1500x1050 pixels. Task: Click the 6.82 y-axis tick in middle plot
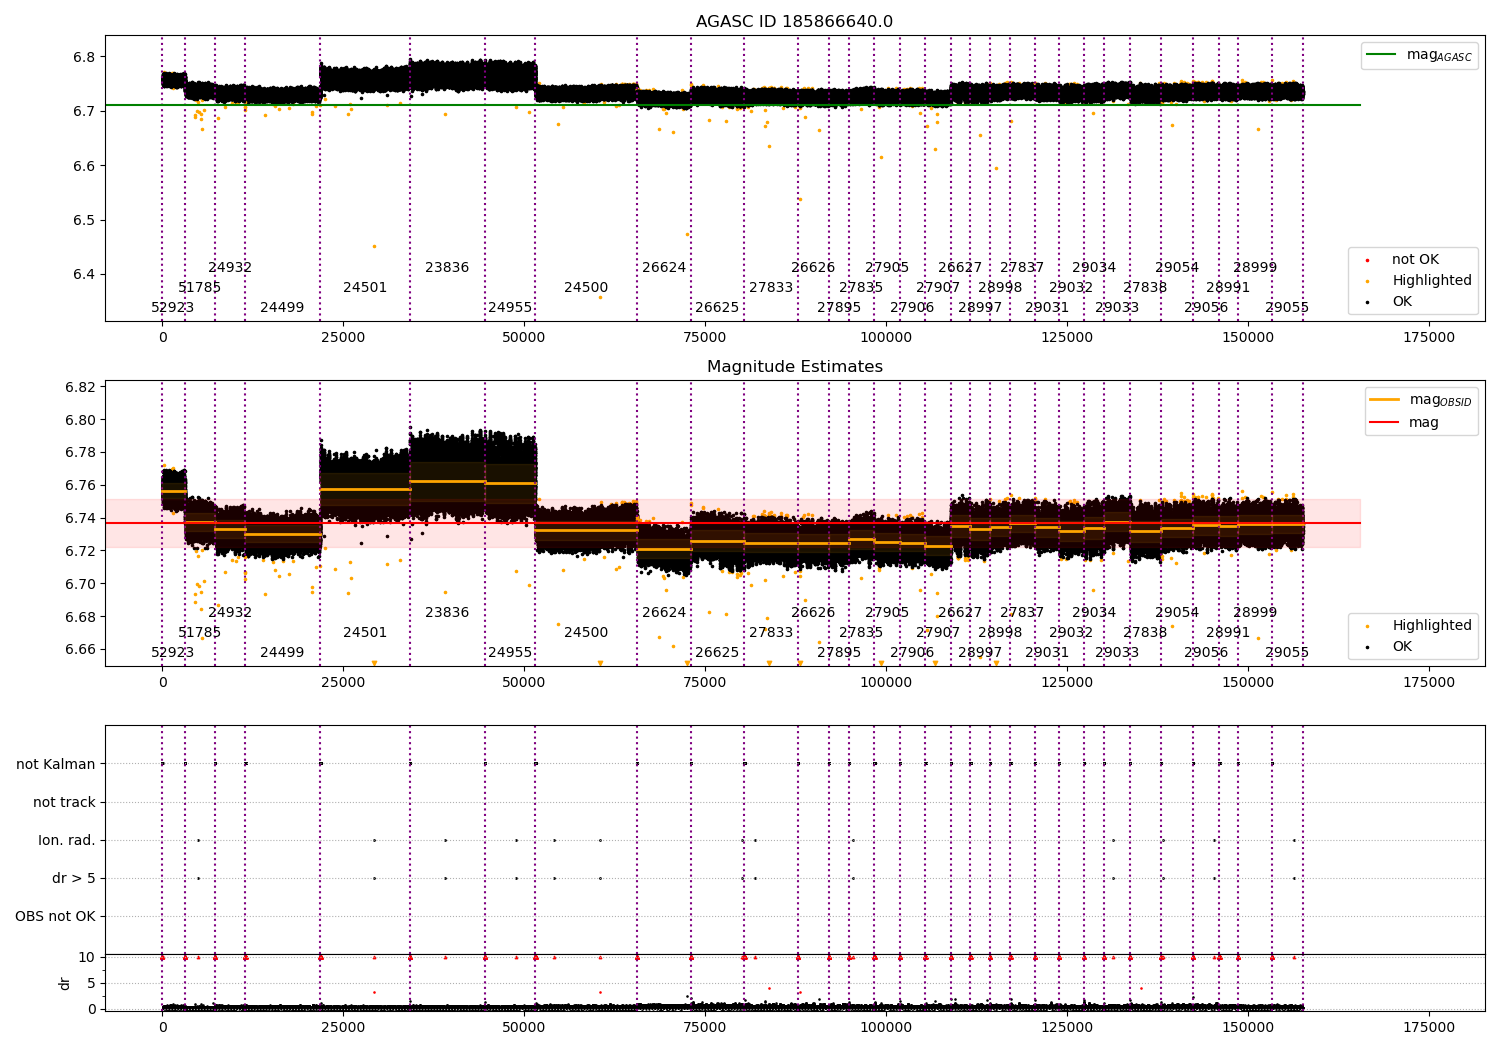80,387
